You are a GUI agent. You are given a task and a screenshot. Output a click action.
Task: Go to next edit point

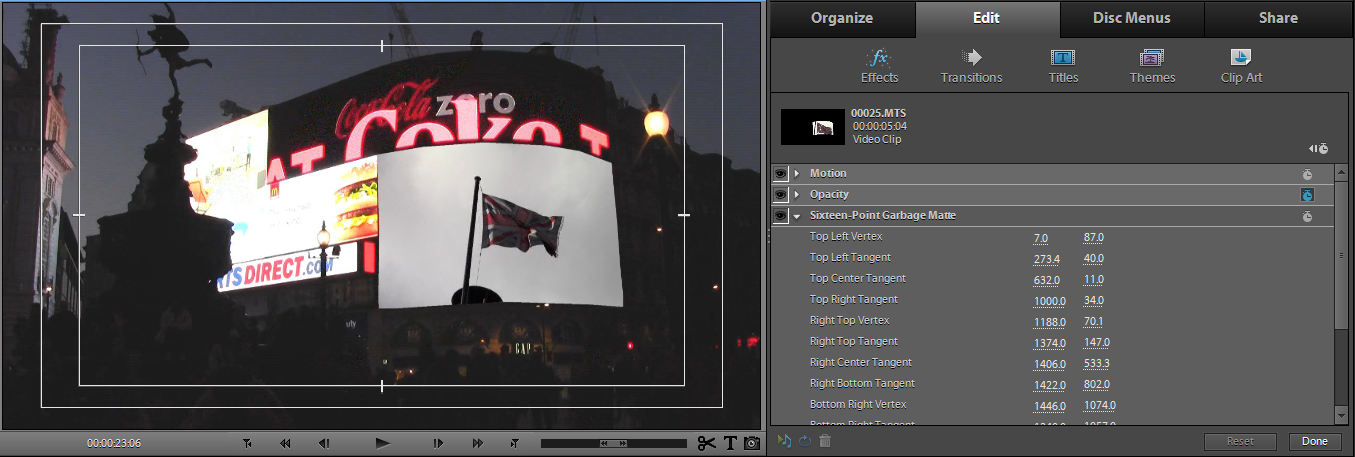pos(515,443)
